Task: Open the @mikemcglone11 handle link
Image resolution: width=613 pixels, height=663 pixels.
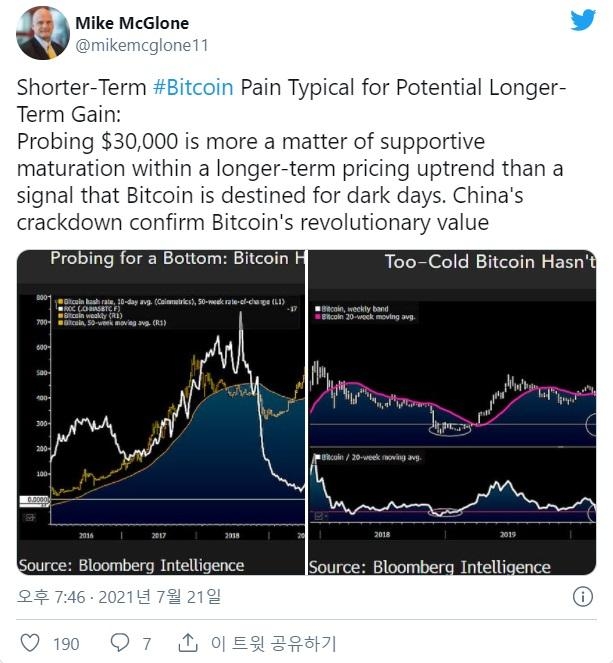Action: click(142, 45)
